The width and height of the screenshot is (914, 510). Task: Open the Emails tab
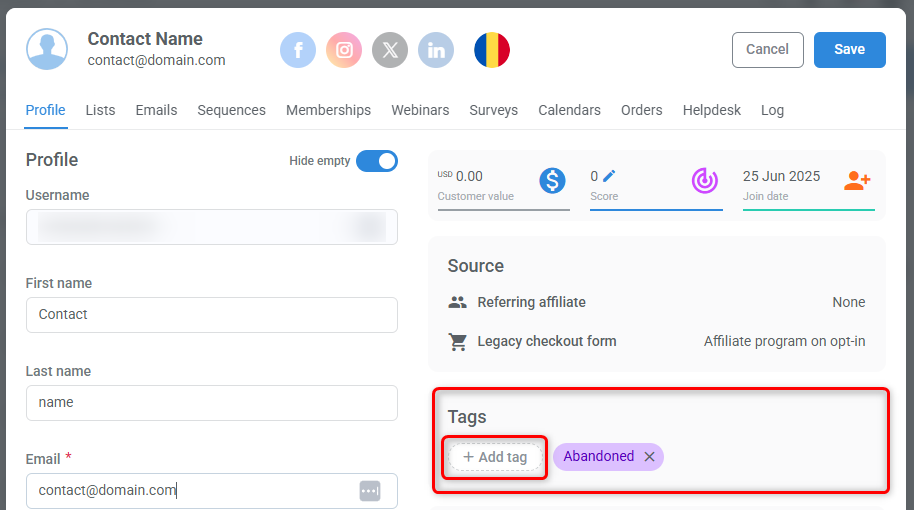click(156, 110)
